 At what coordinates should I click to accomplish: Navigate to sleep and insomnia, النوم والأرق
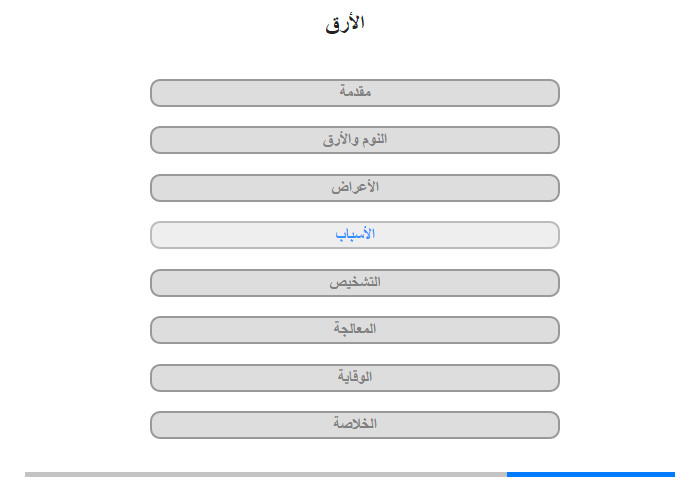(x=355, y=140)
